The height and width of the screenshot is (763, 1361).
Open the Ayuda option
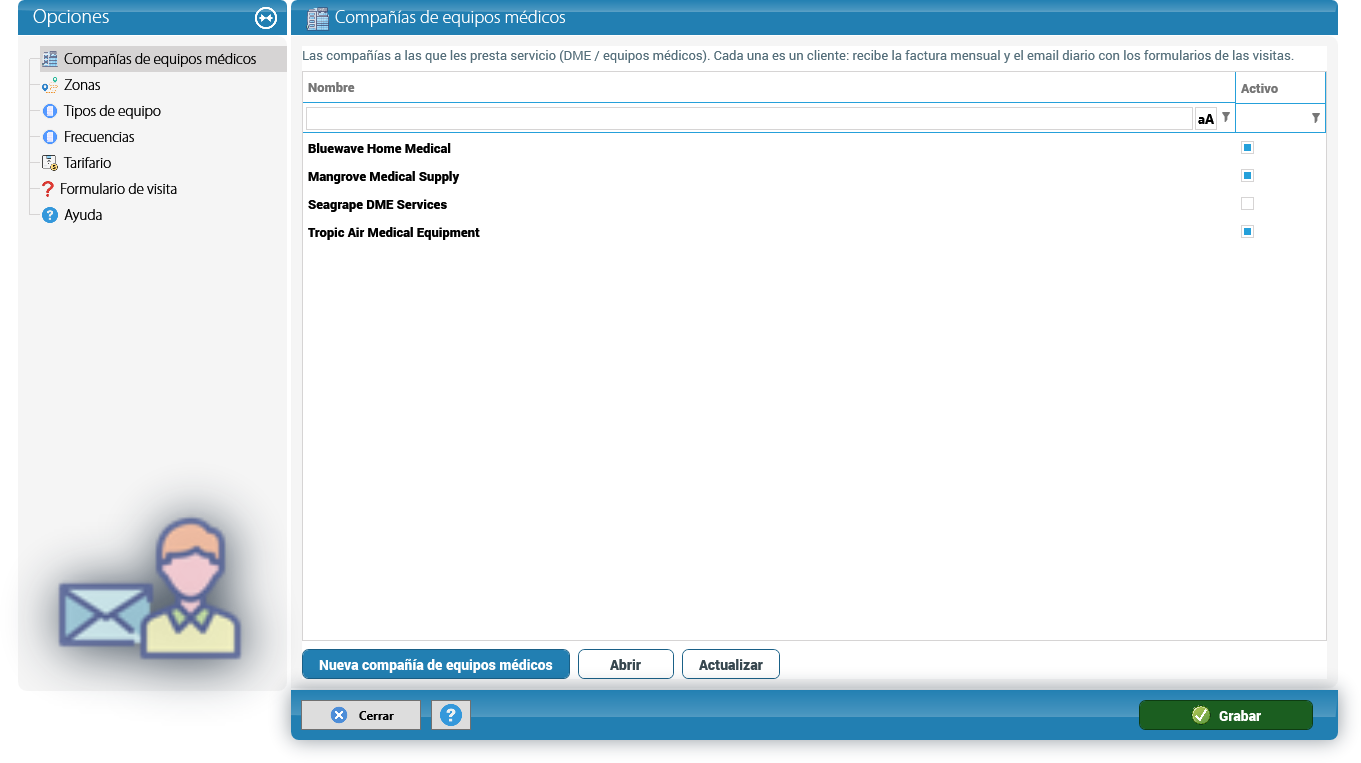pyautogui.click(x=83, y=215)
